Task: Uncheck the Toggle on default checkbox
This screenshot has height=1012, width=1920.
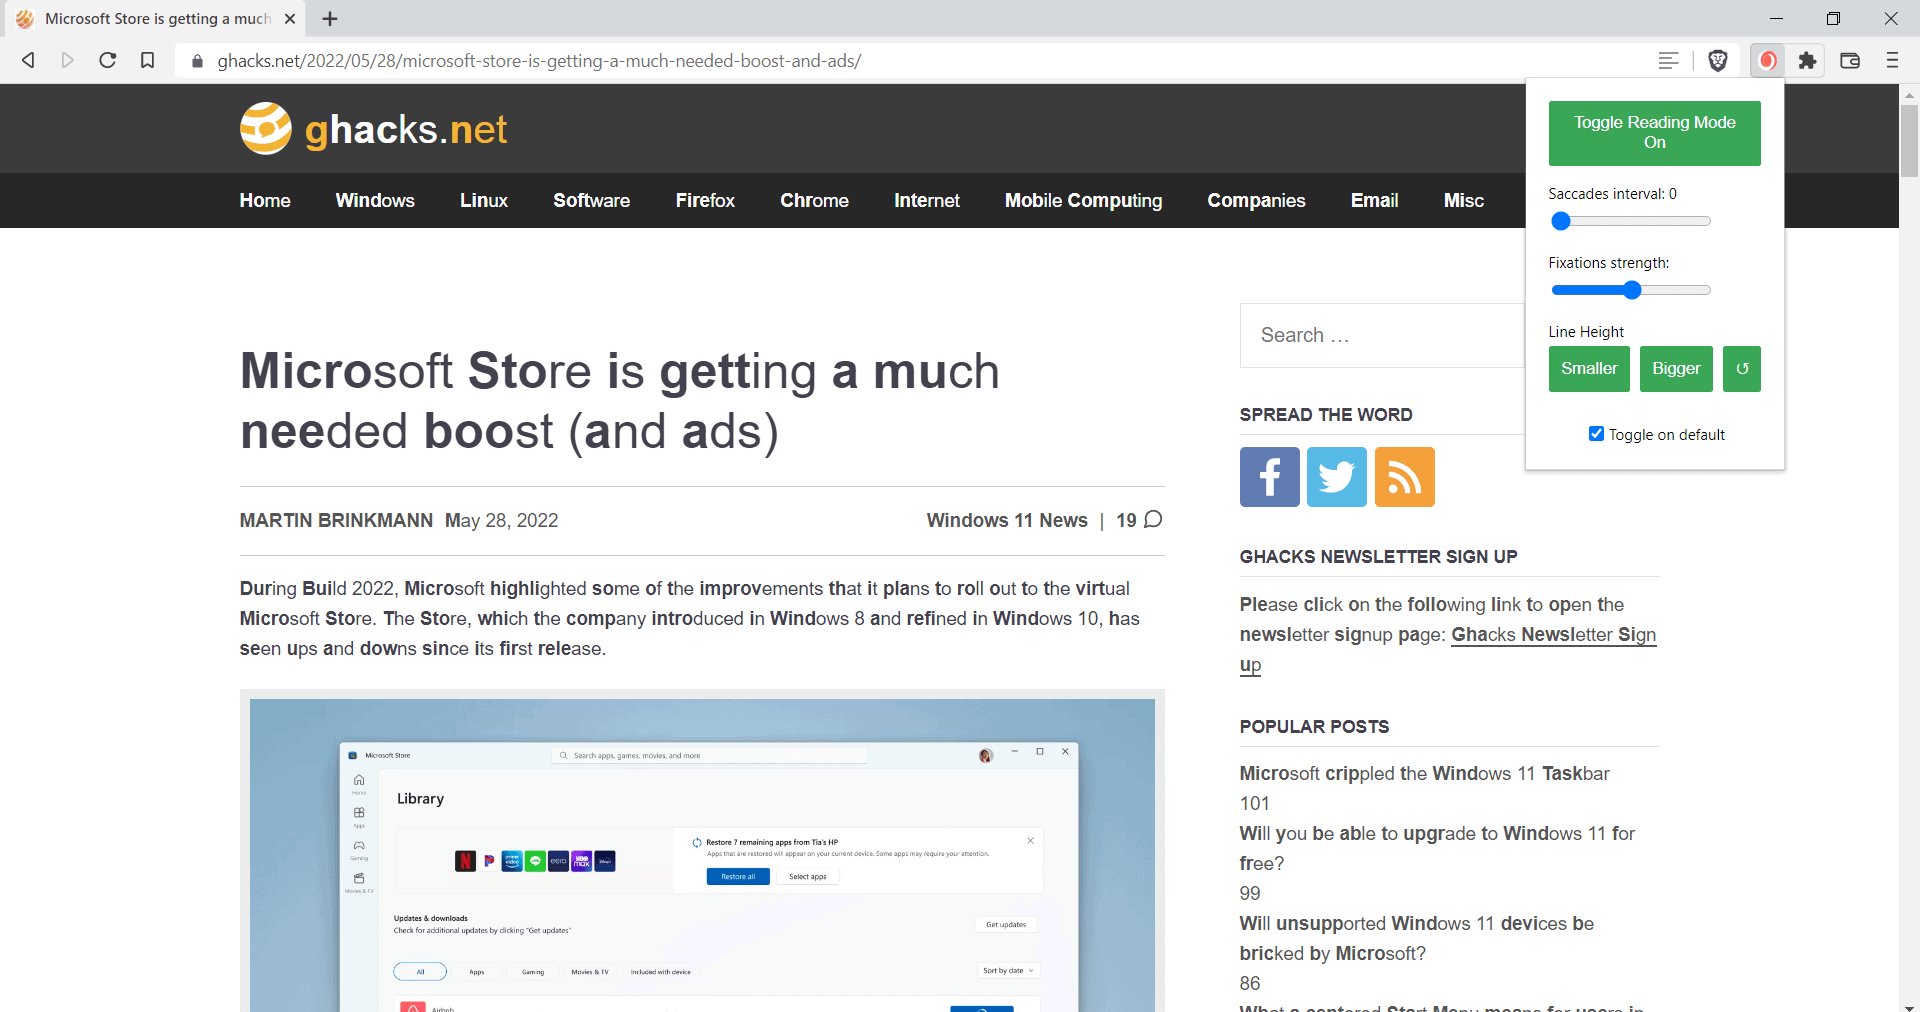Action: click(1596, 434)
